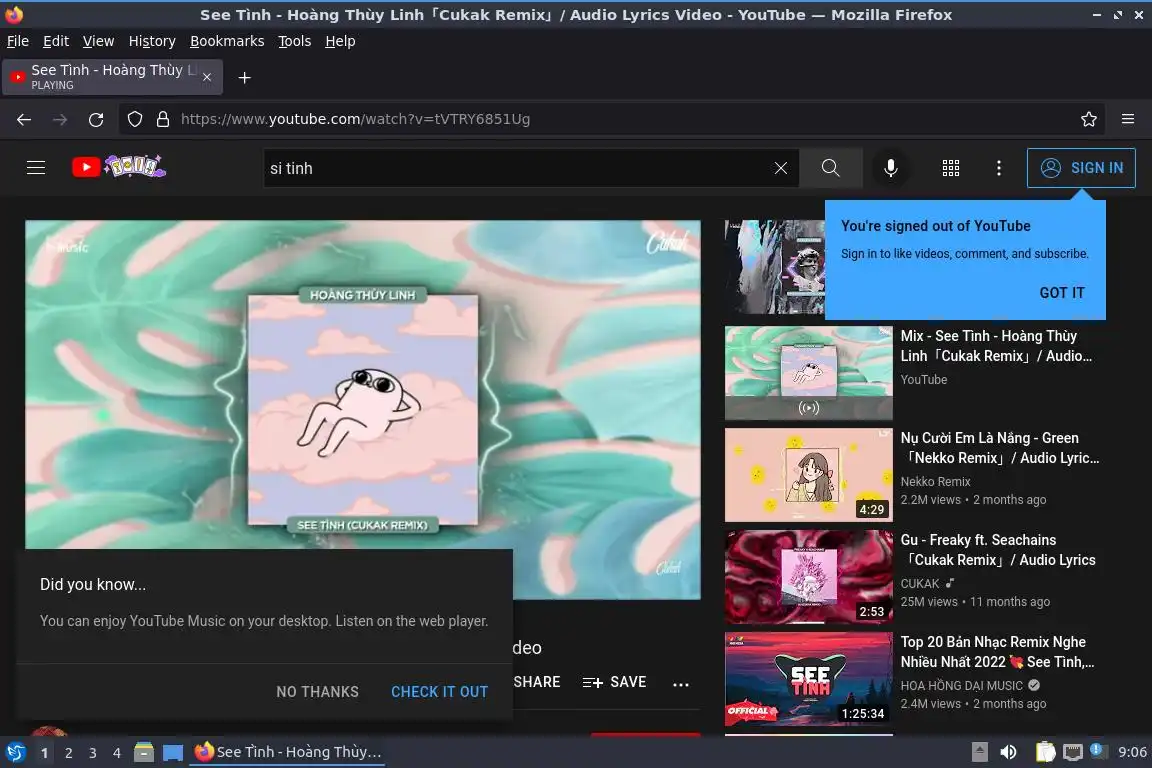Open Top 20 Bản Nhạc Remix title
Viewport: 1152px width, 768px height.
[x=998, y=652]
